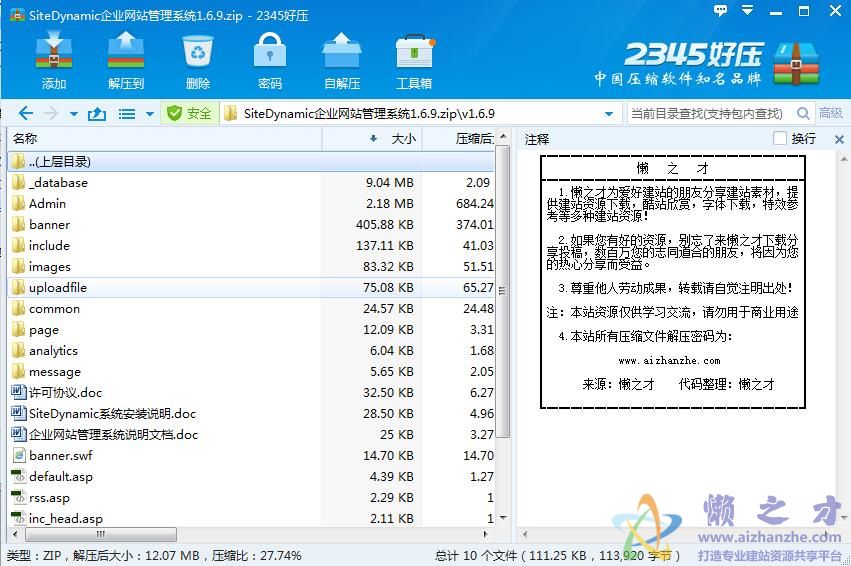Click the 9.04 MB size cell
Screen dimensions: 851x566
[390, 183]
